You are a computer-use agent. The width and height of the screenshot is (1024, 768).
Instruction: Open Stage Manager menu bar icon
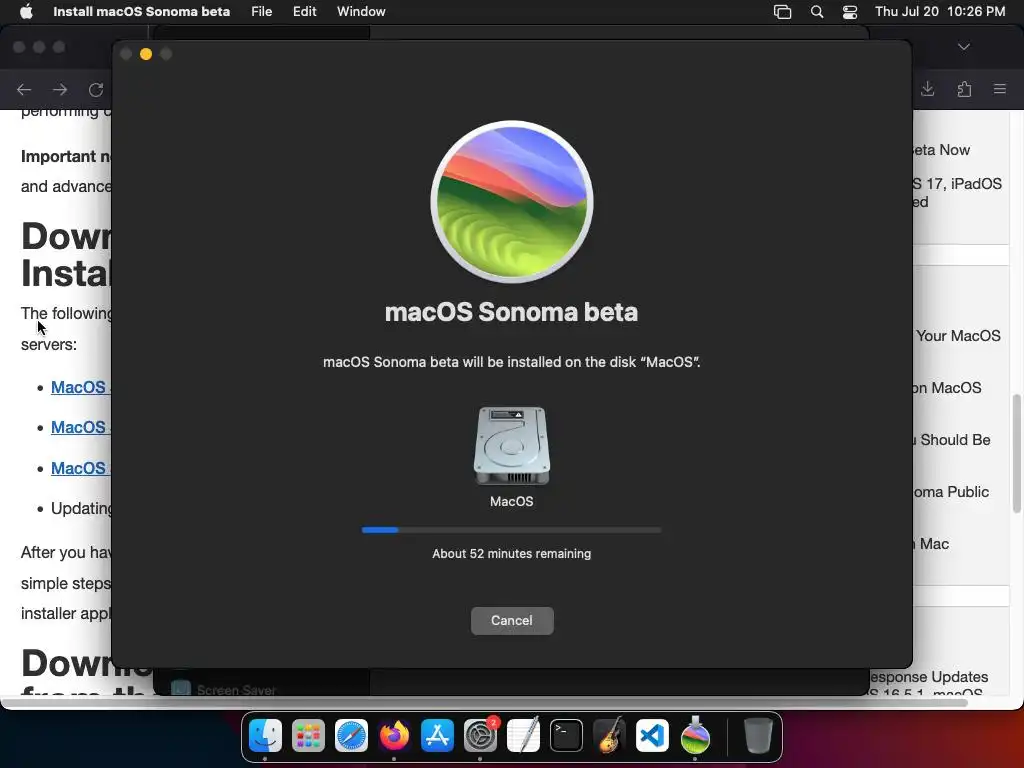(782, 12)
